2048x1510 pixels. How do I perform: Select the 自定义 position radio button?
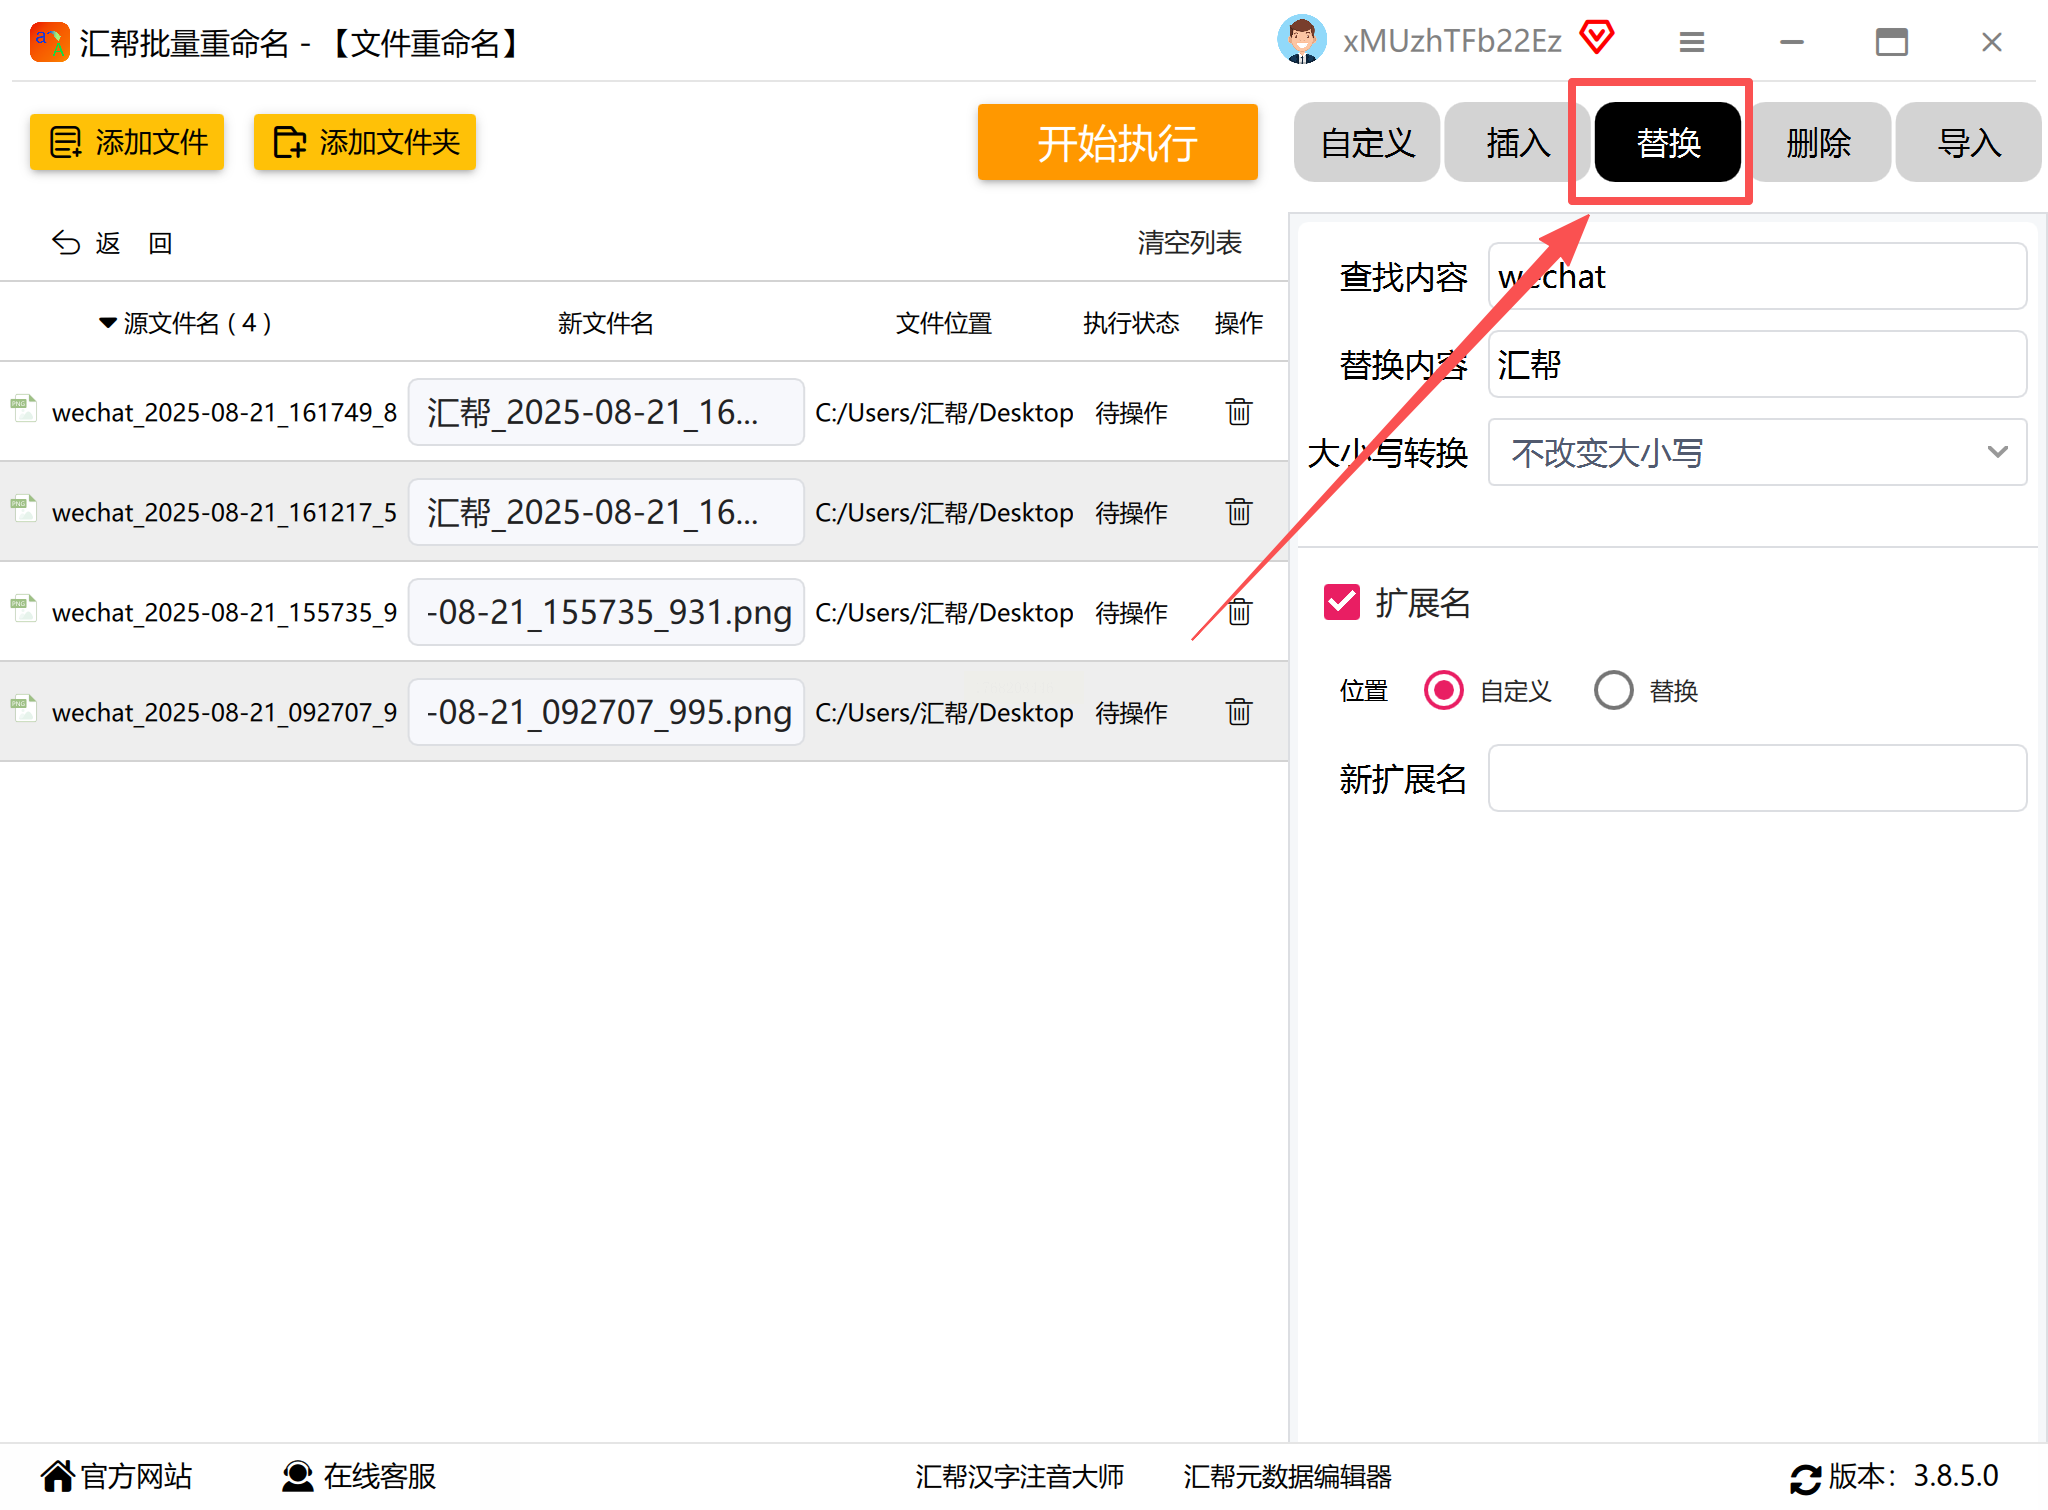point(1443,690)
